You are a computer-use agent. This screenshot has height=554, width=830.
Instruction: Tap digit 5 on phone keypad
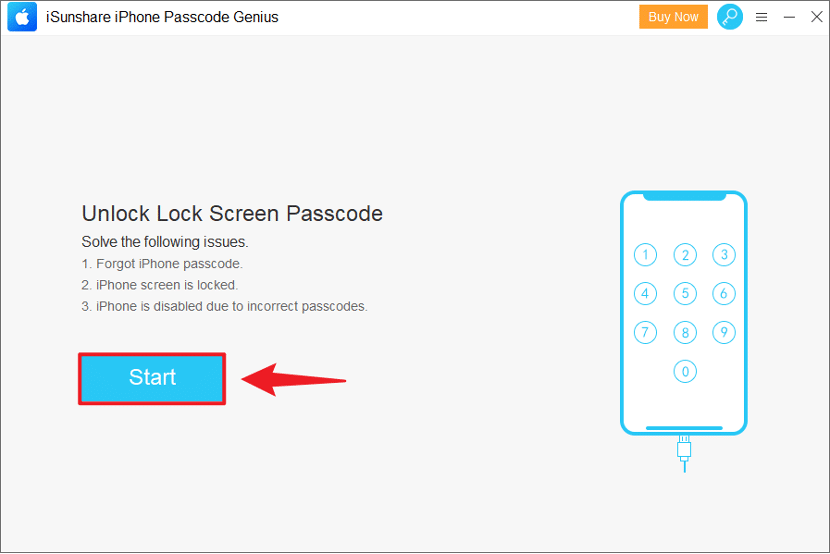click(685, 294)
